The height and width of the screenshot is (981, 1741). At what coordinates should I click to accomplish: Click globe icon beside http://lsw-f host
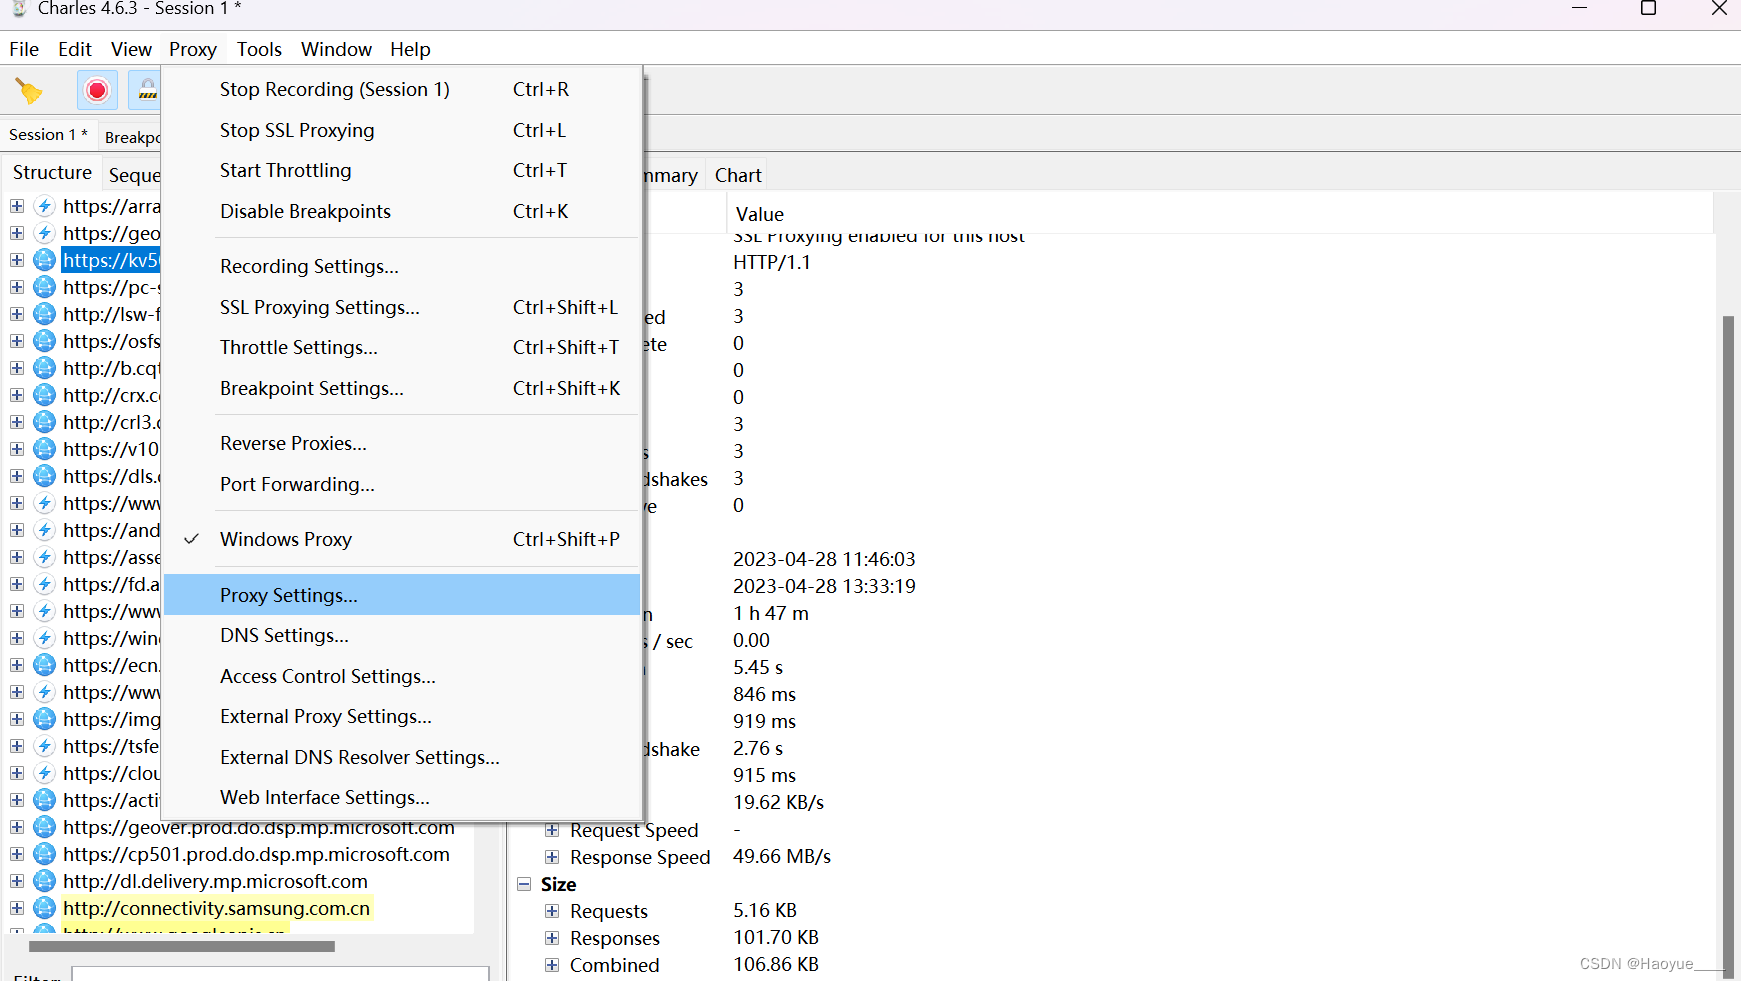(x=44, y=314)
